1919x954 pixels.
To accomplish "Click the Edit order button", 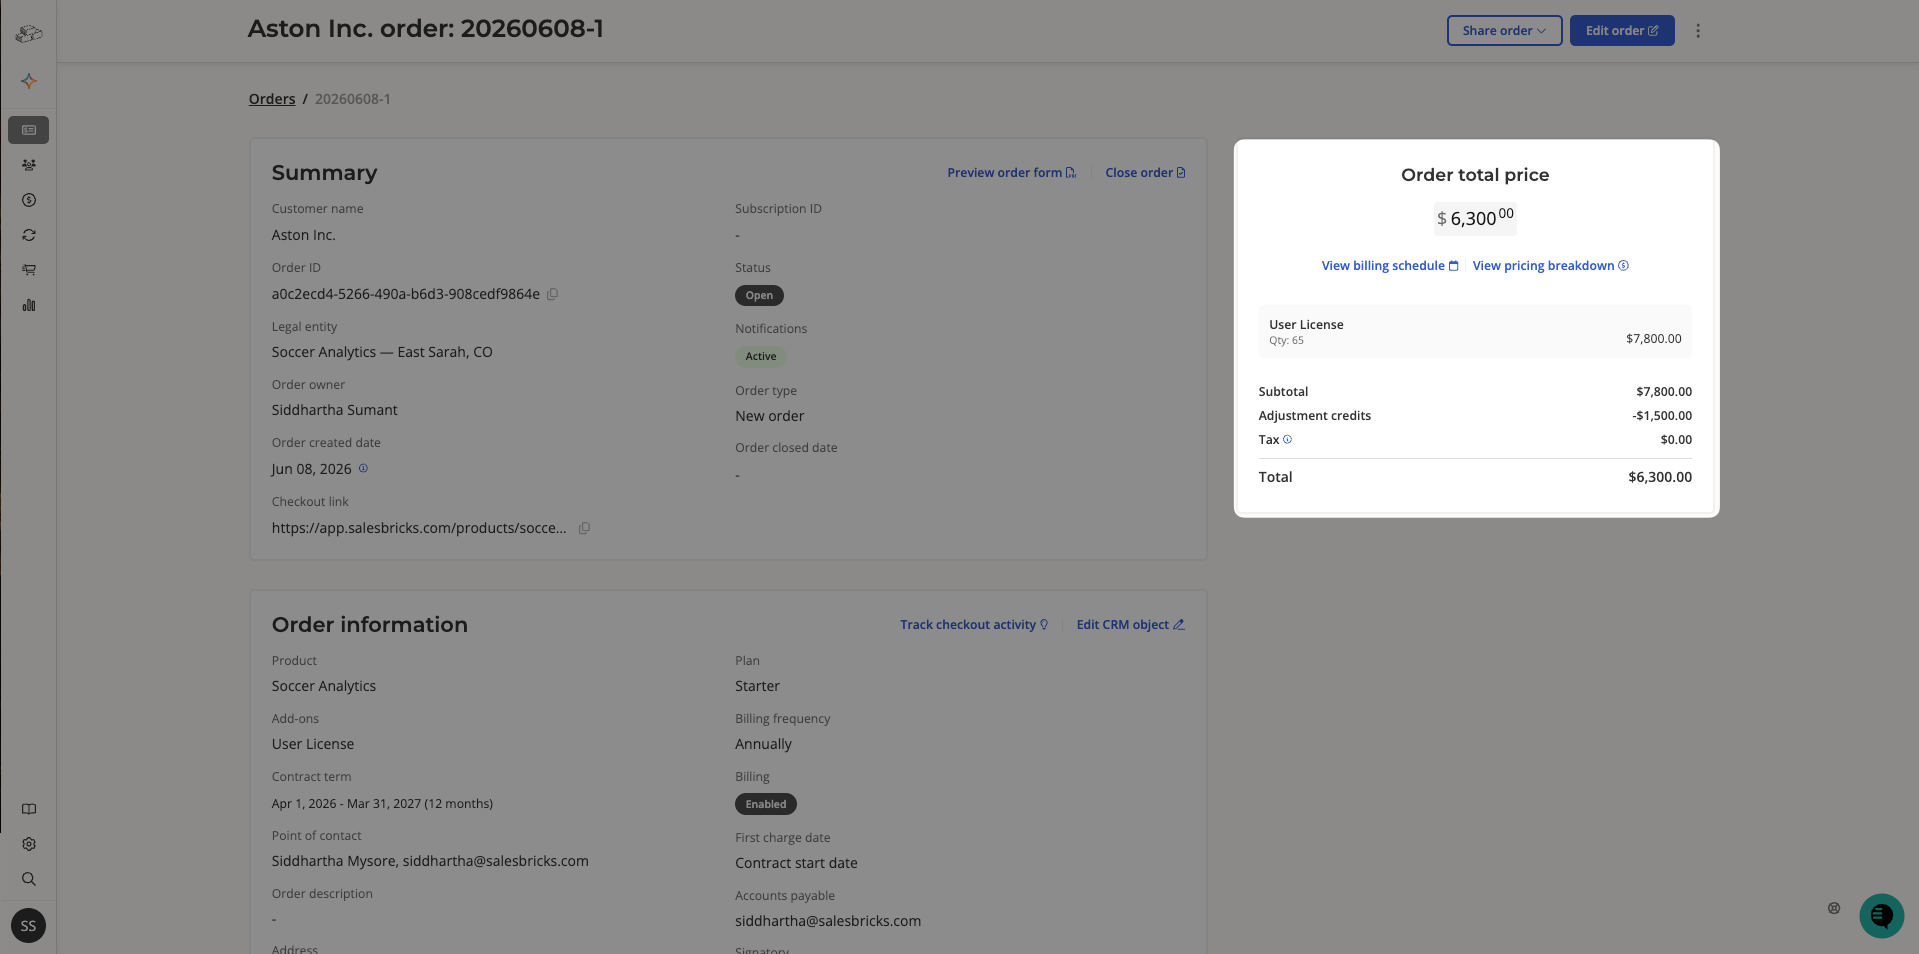I will coord(1622,31).
